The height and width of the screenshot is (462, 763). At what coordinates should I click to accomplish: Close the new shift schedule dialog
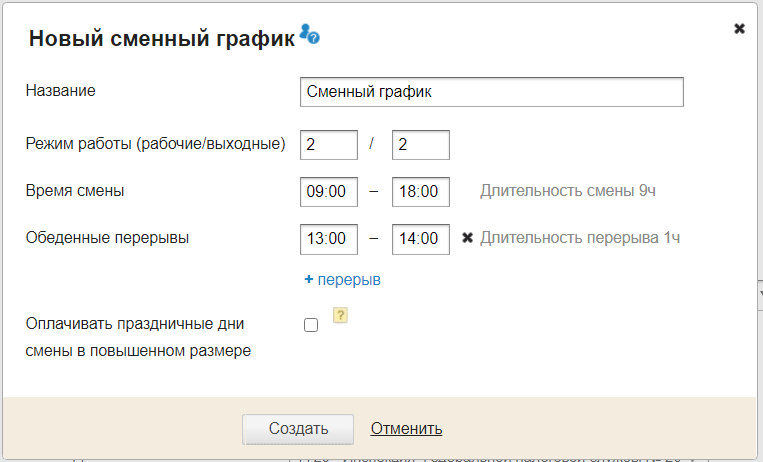click(739, 29)
